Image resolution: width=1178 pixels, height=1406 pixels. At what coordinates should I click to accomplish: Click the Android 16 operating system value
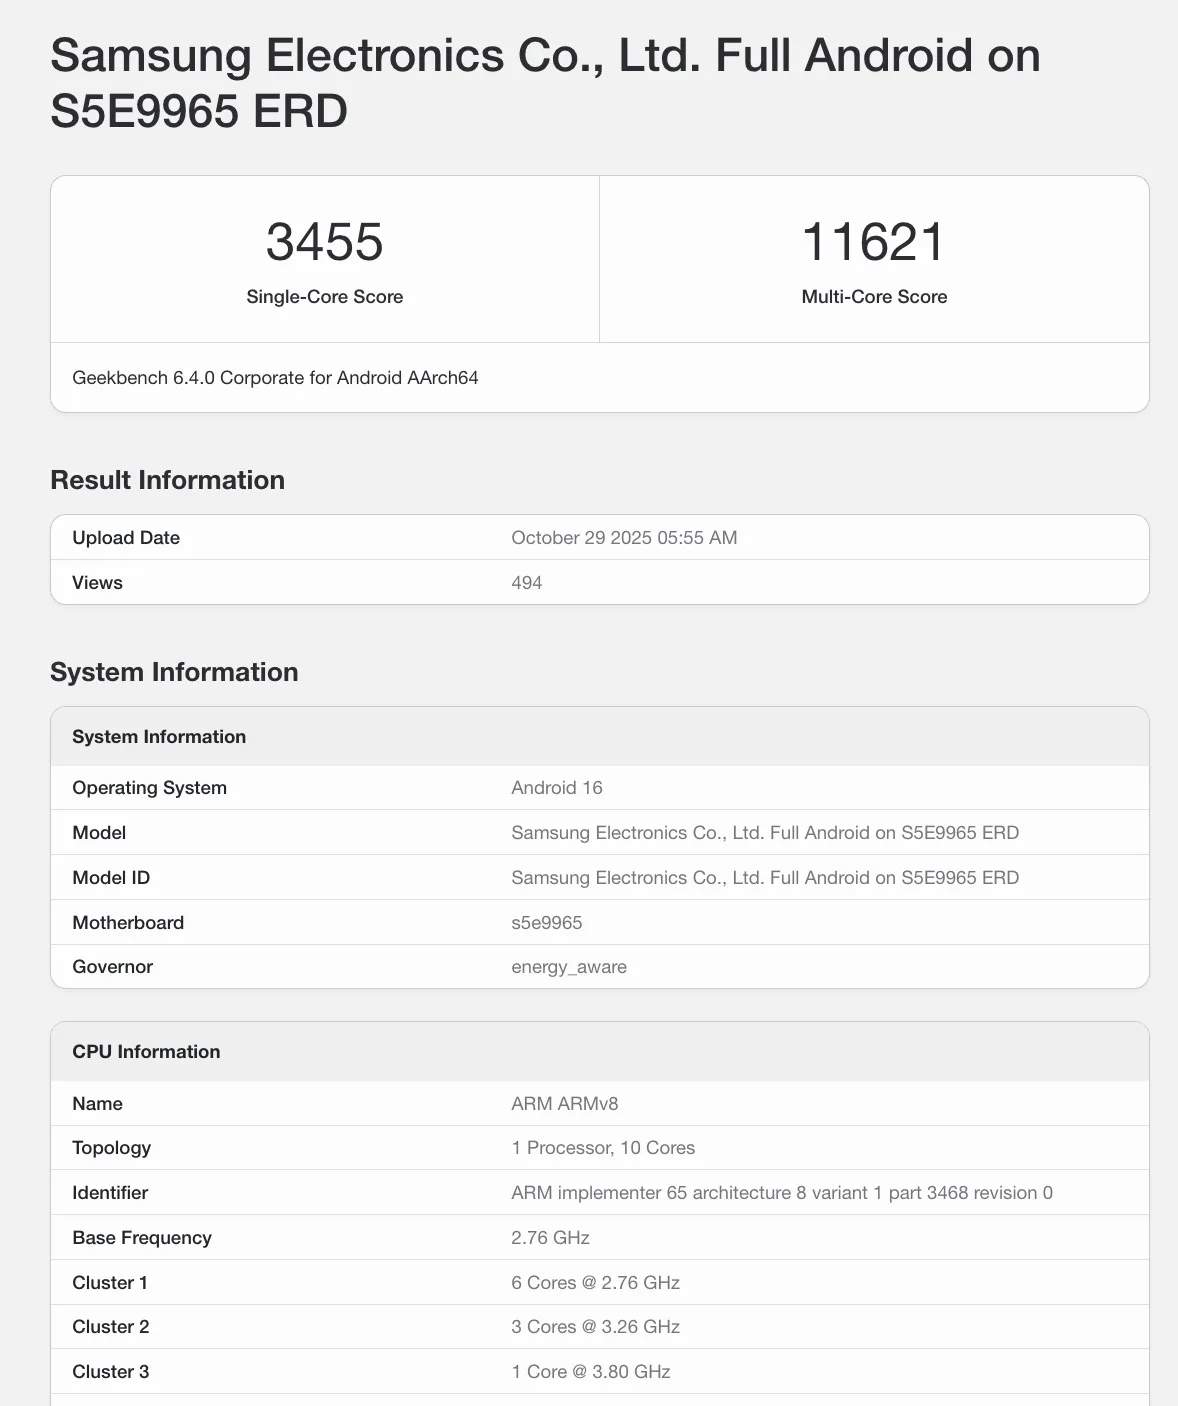tap(556, 788)
